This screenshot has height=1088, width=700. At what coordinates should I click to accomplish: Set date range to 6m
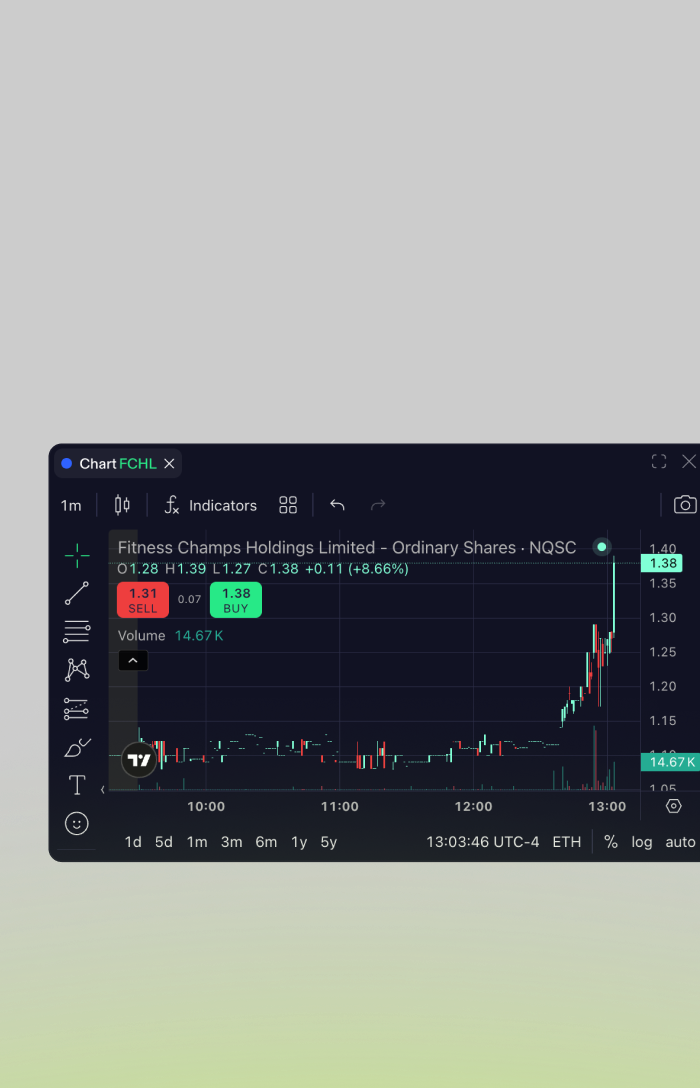pos(266,842)
